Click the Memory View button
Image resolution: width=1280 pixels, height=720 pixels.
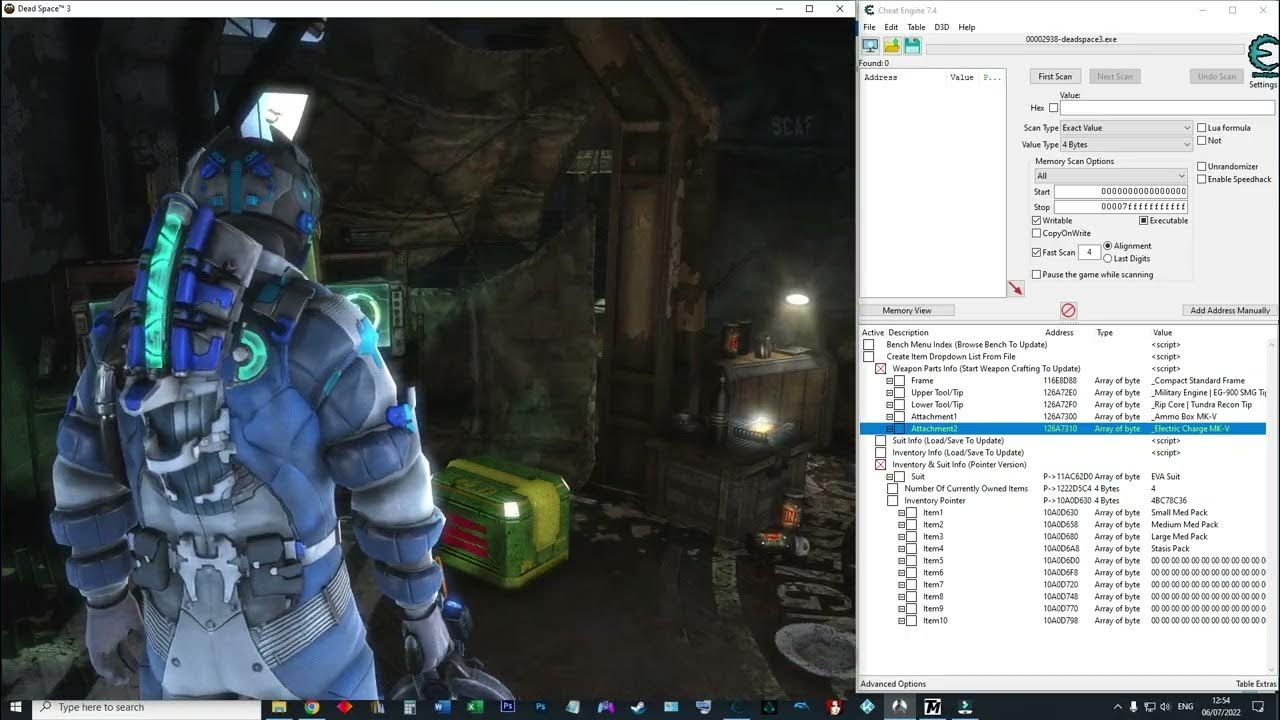point(907,311)
